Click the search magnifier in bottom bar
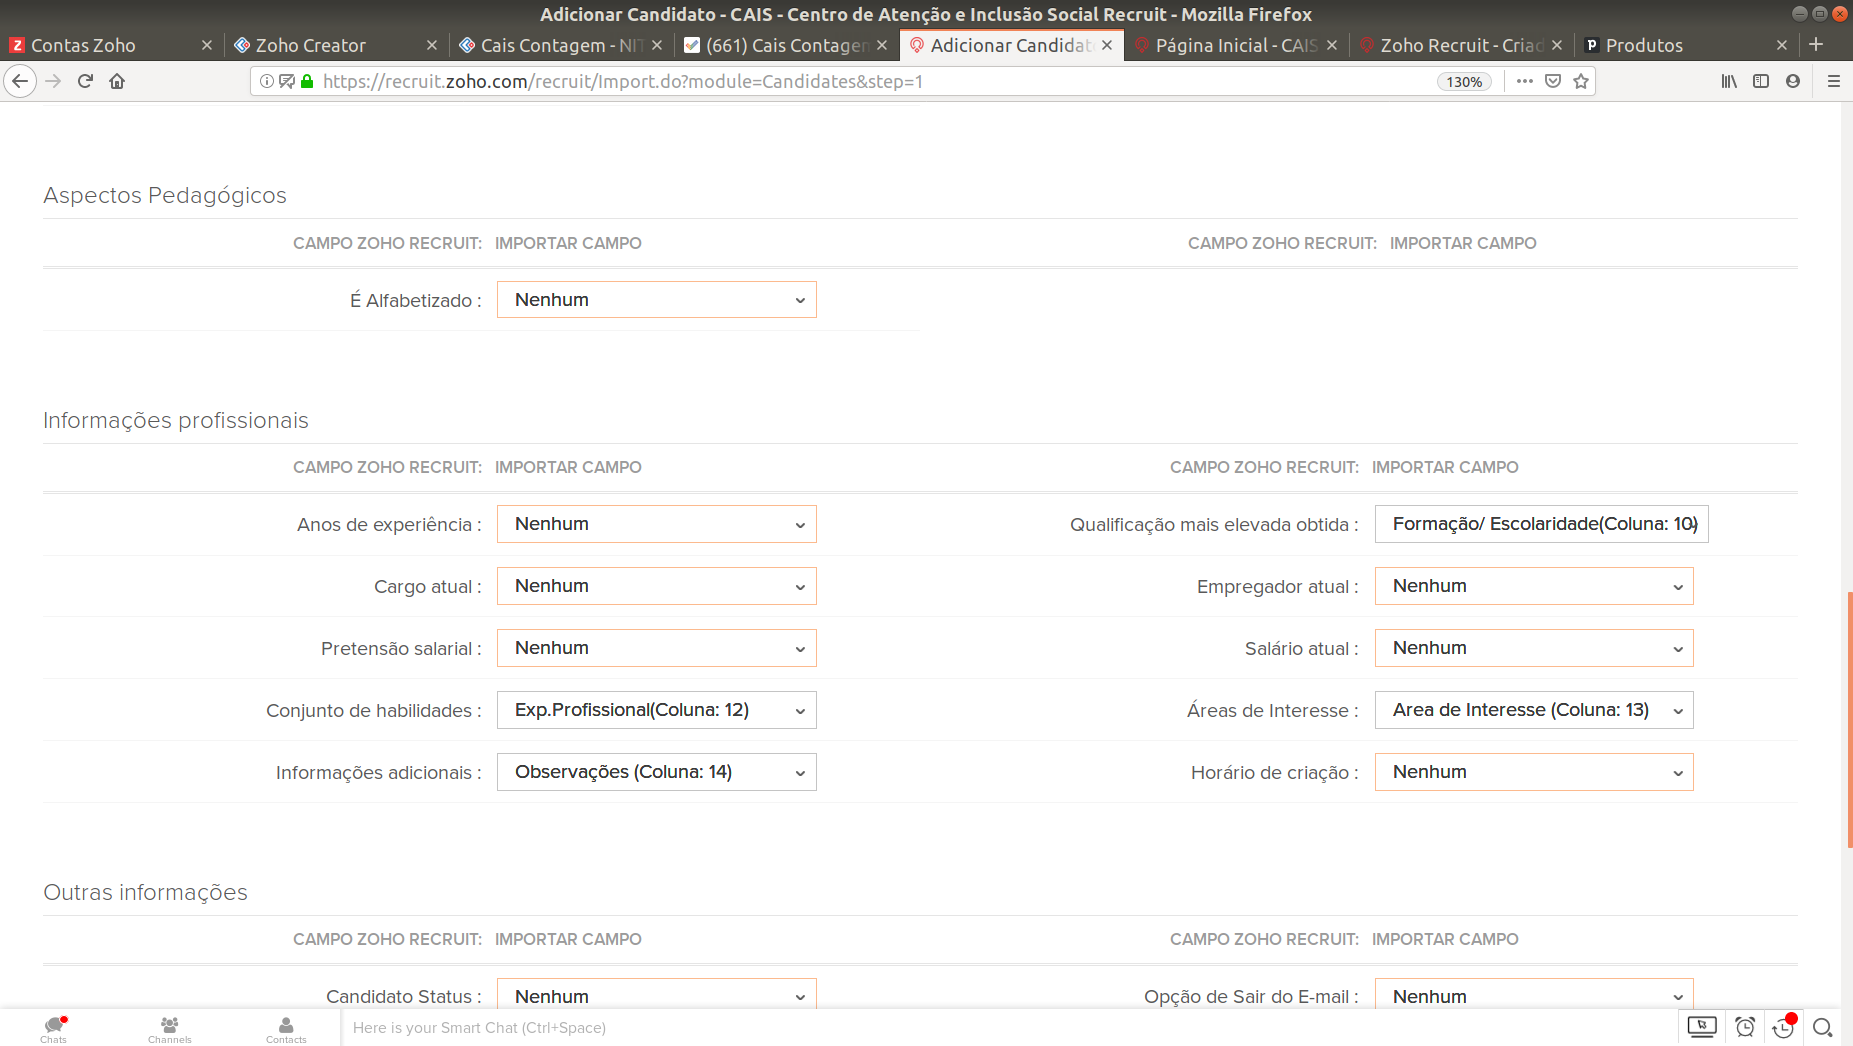Screen dimensions: 1853x1046 coord(1822,1027)
